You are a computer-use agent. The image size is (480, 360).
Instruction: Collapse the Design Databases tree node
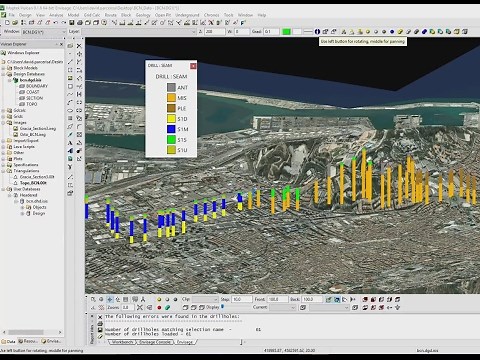(x=3, y=74)
